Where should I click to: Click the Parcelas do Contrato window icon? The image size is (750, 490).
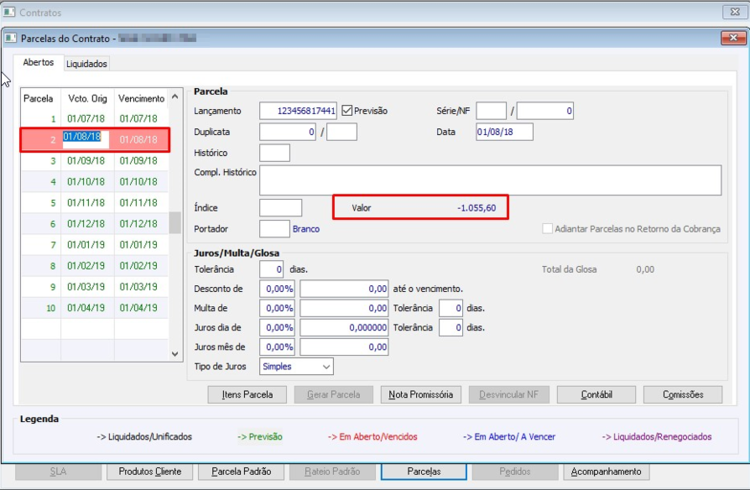pos(11,38)
